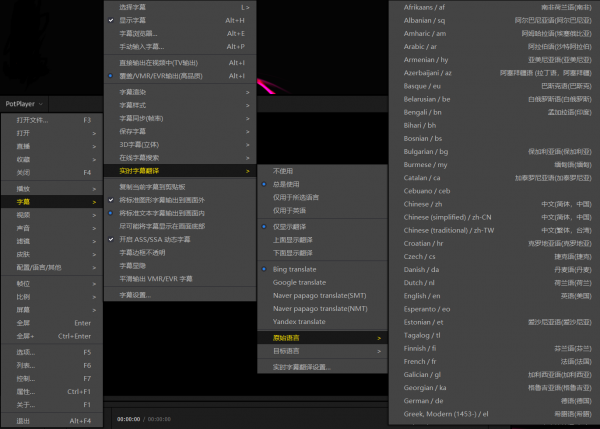Expand the 收藏 submenu
Viewport: 600px width, 429px height.
pos(52,160)
